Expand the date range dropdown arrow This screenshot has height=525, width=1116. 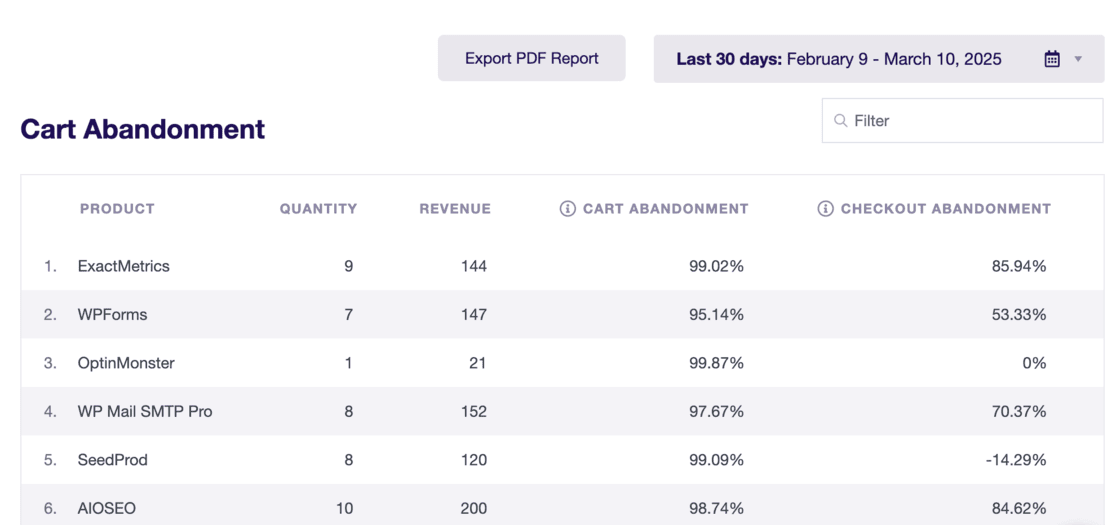click(1078, 59)
